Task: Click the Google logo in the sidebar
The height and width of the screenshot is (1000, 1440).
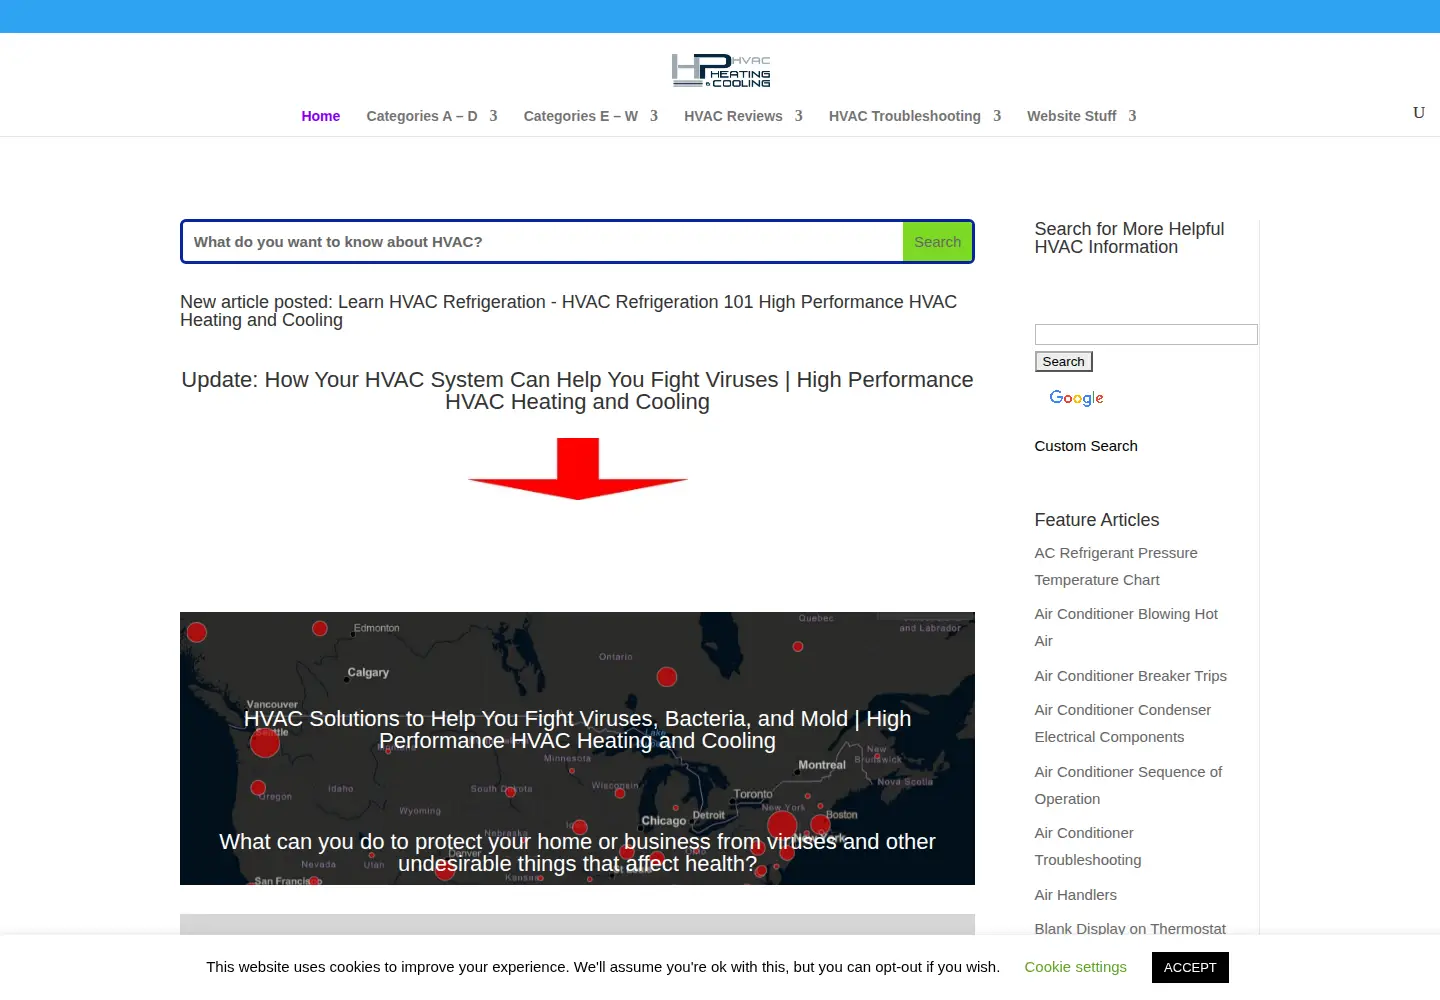Action: pyautogui.click(x=1076, y=398)
